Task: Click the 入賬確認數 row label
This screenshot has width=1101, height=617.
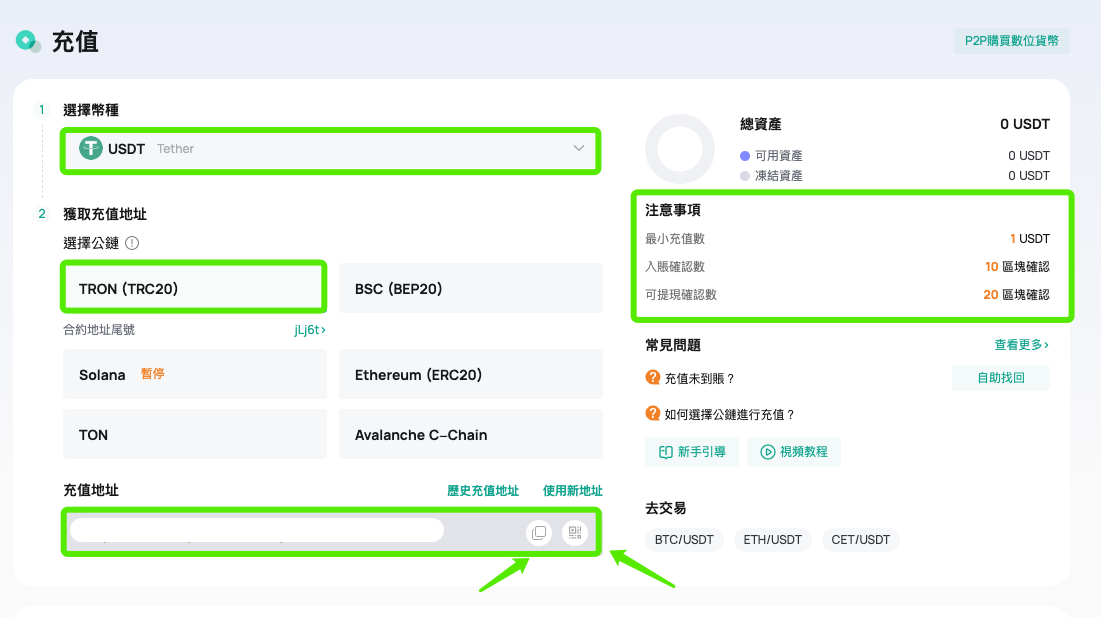Action: pos(675,267)
